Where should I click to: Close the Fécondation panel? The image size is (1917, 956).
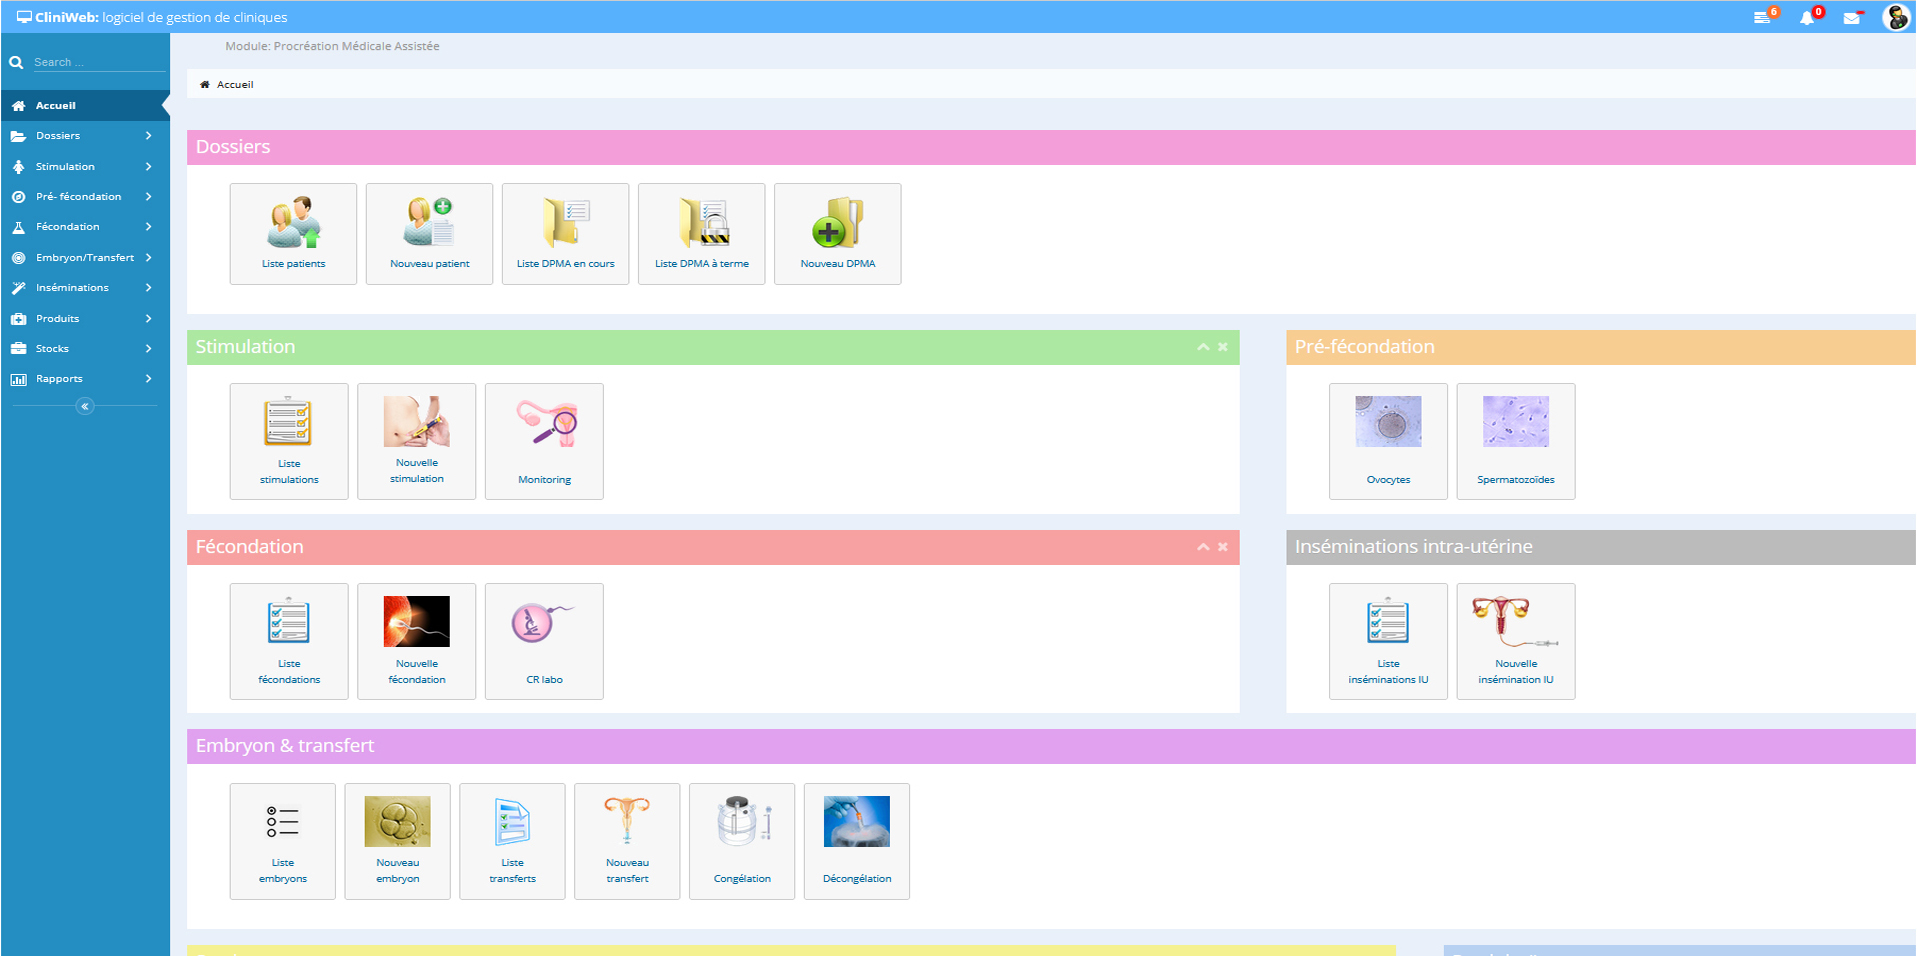click(1223, 547)
